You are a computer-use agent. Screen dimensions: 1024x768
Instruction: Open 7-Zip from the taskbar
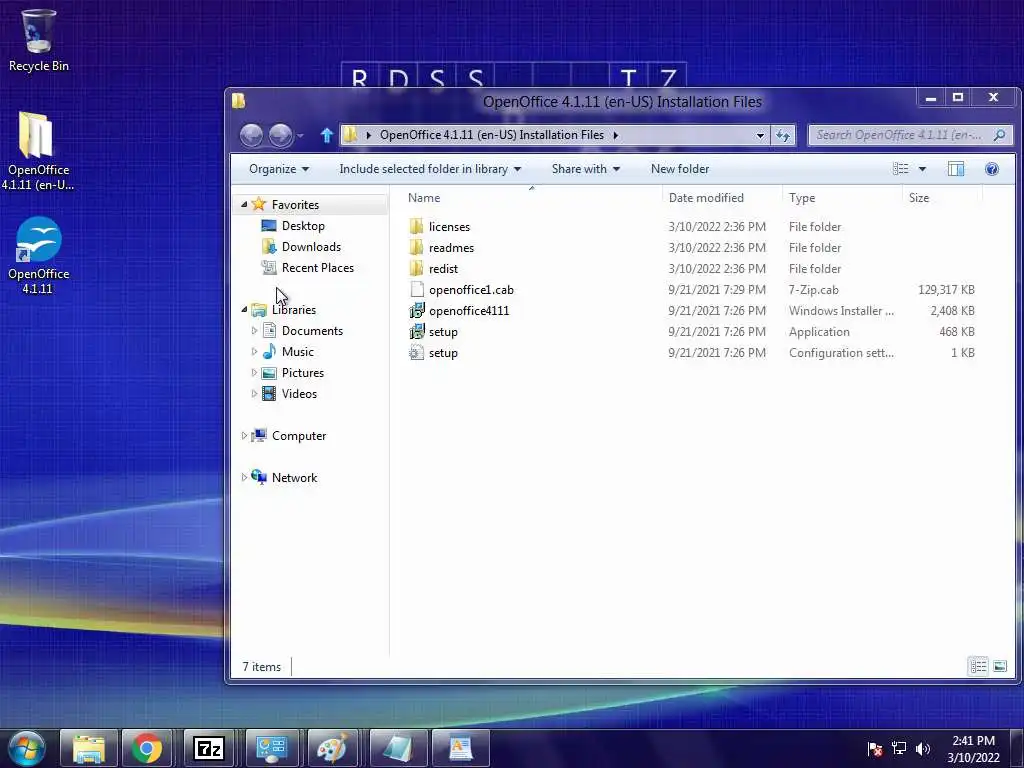(x=209, y=748)
